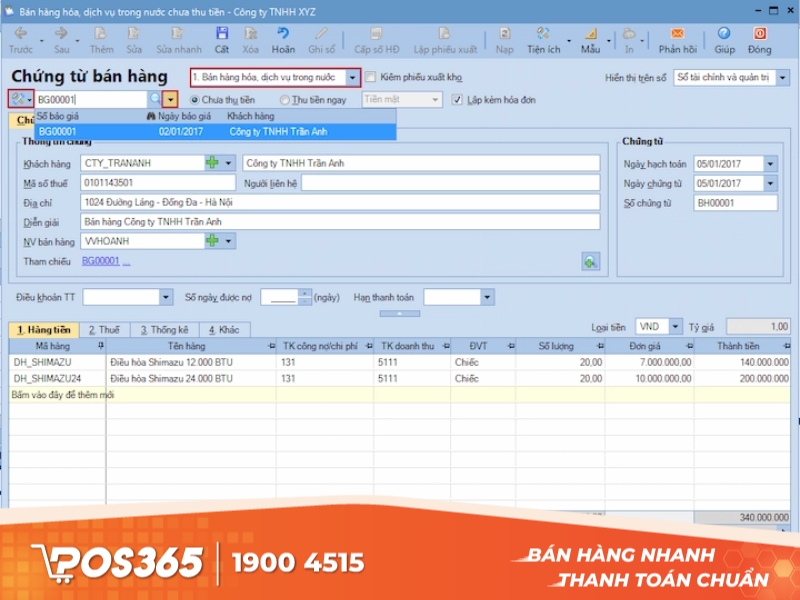Viewport: 800px width, 600px height.
Task: Switch to the 2. Thuế tab
Action: pyautogui.click(x=106, y=328)
